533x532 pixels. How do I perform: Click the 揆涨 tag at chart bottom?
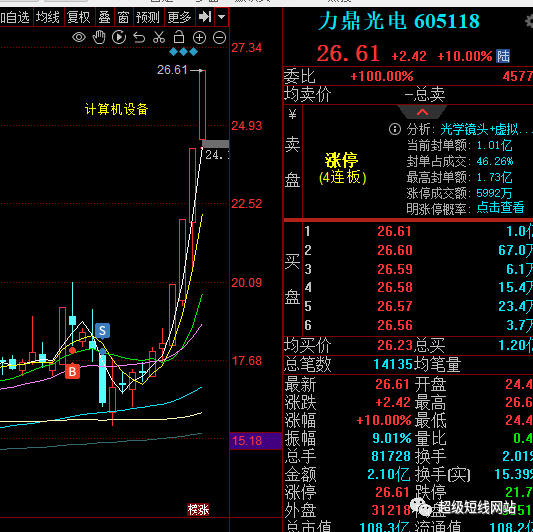tap(198, 509)
